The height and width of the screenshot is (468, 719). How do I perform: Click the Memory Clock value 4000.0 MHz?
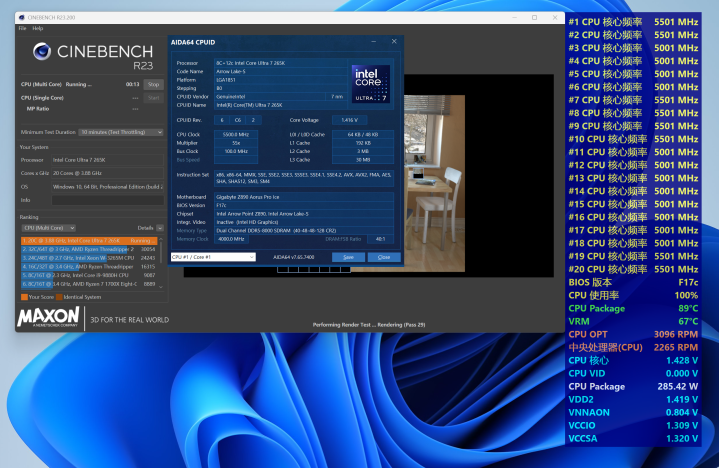232,239
